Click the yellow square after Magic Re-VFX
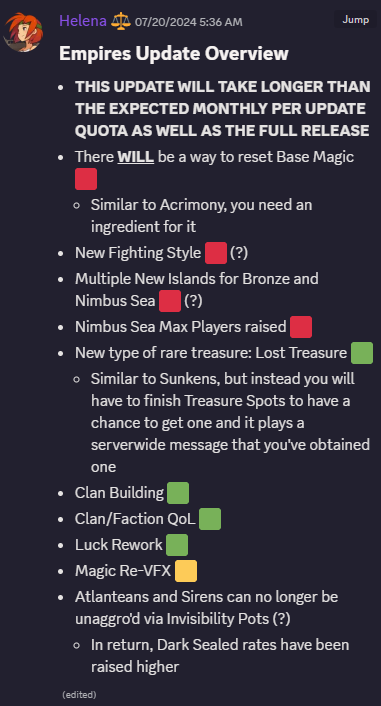381x706 pixels. [186, 571]
